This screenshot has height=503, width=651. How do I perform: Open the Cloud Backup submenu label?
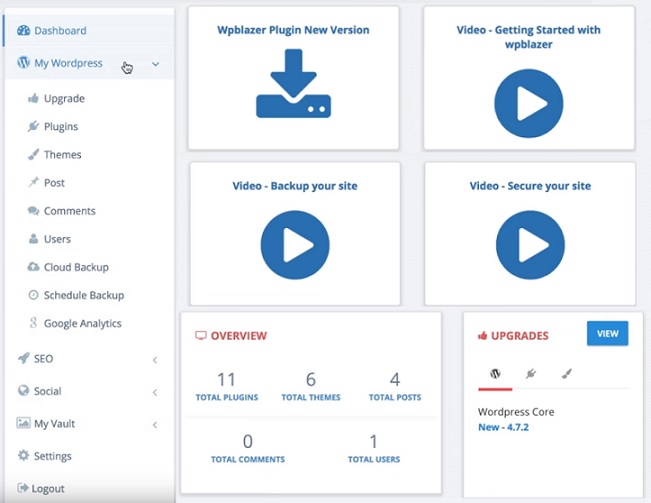[x=76, y=267]
